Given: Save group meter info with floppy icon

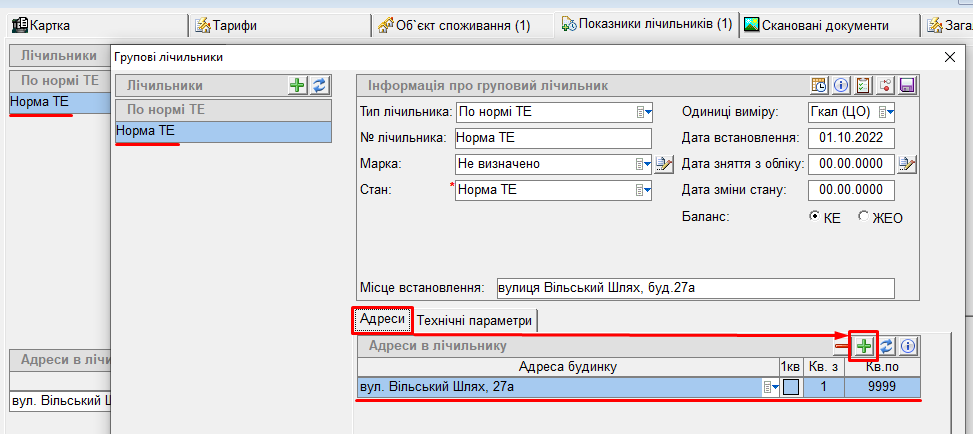Looking at the screenshot, I should pos(909,86).
